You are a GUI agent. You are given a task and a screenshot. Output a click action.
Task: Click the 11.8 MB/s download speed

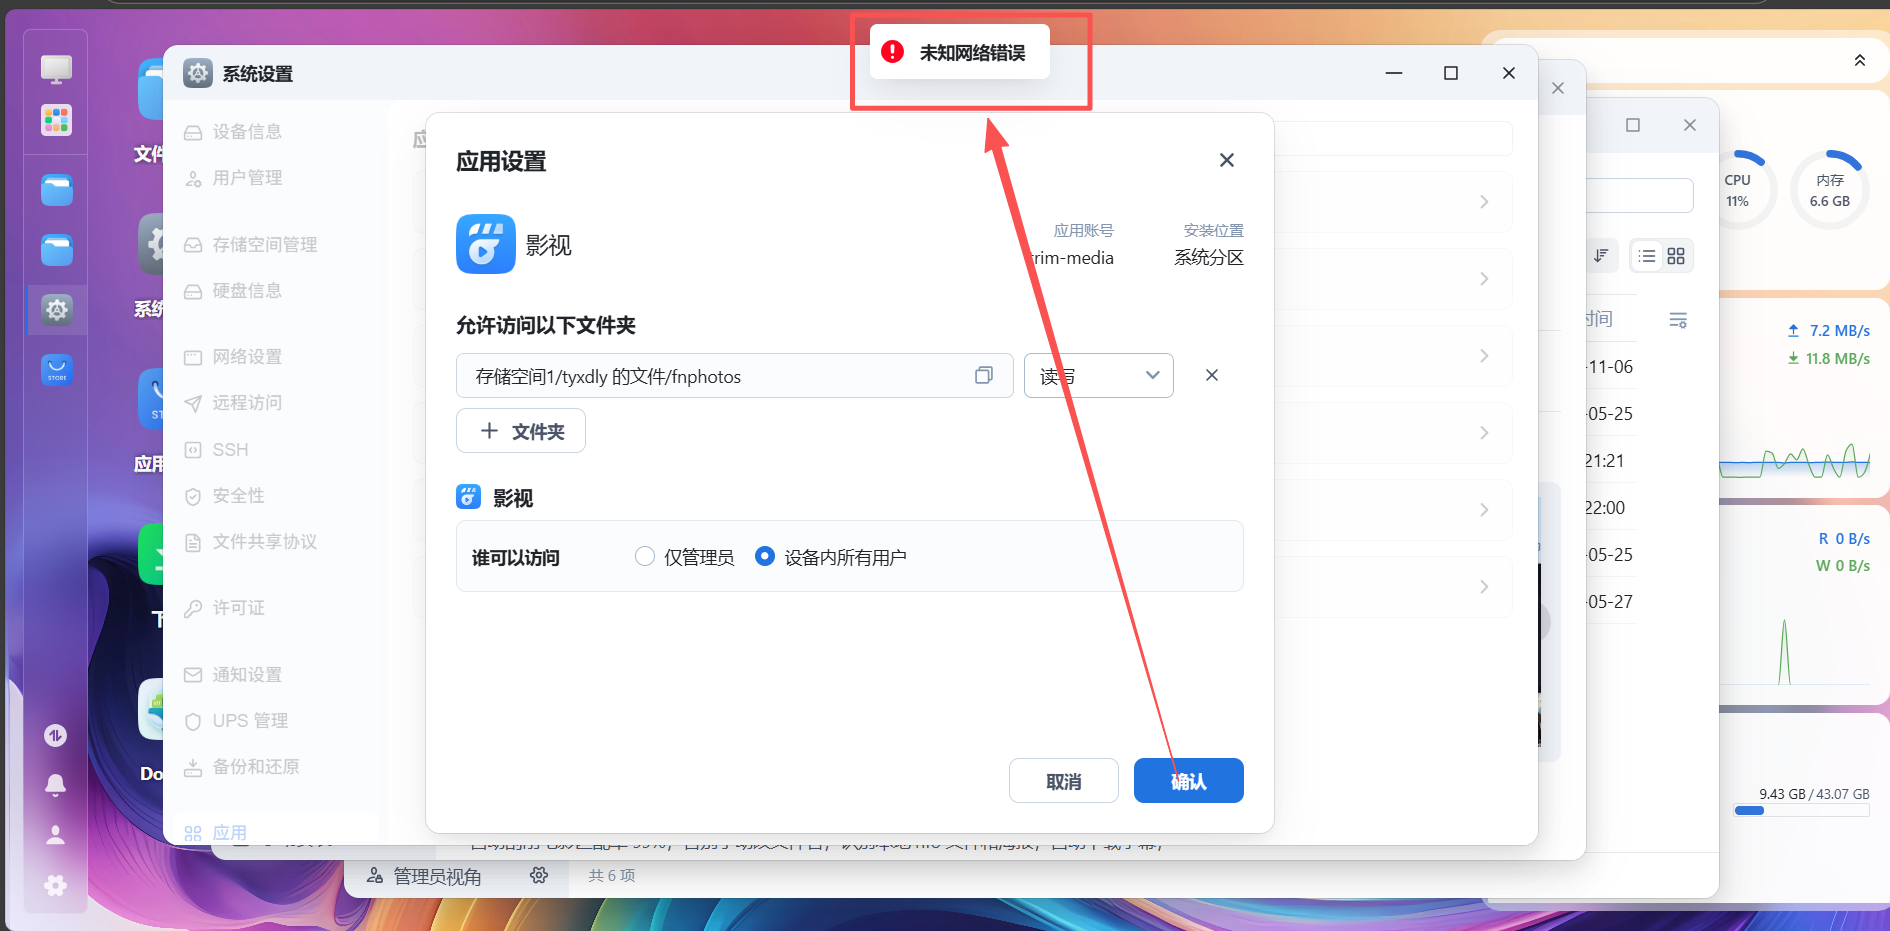tap(1837, 359)
